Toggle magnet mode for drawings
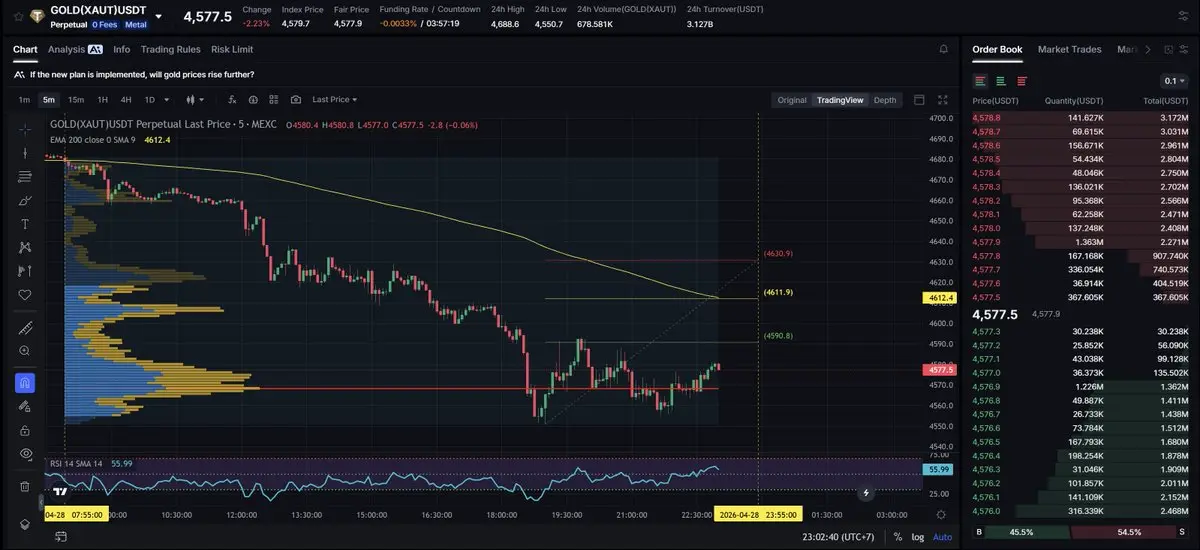 pyautogui.click(x=25, y=383)
